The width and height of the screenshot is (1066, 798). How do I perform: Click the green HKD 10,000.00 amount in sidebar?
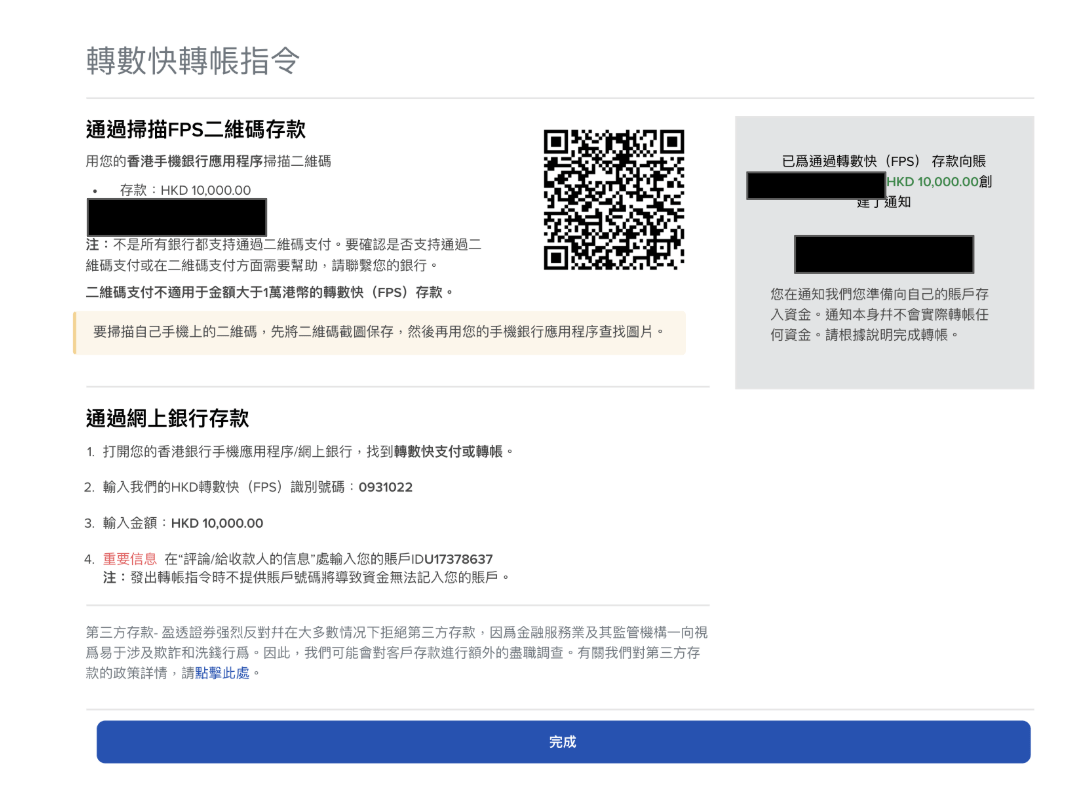coord(932,181)
